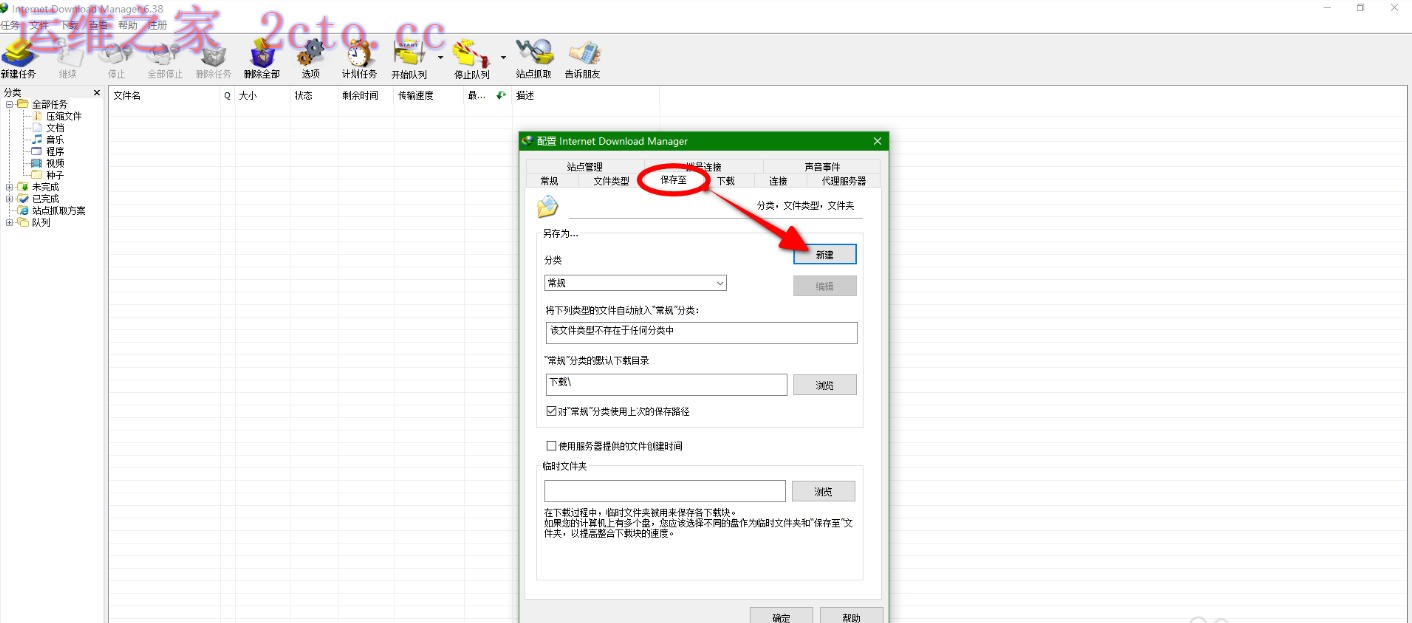Toggle remember last save path for 常规 category
The width and height of the screenshot is (1412, 623).
coord(551,411)
